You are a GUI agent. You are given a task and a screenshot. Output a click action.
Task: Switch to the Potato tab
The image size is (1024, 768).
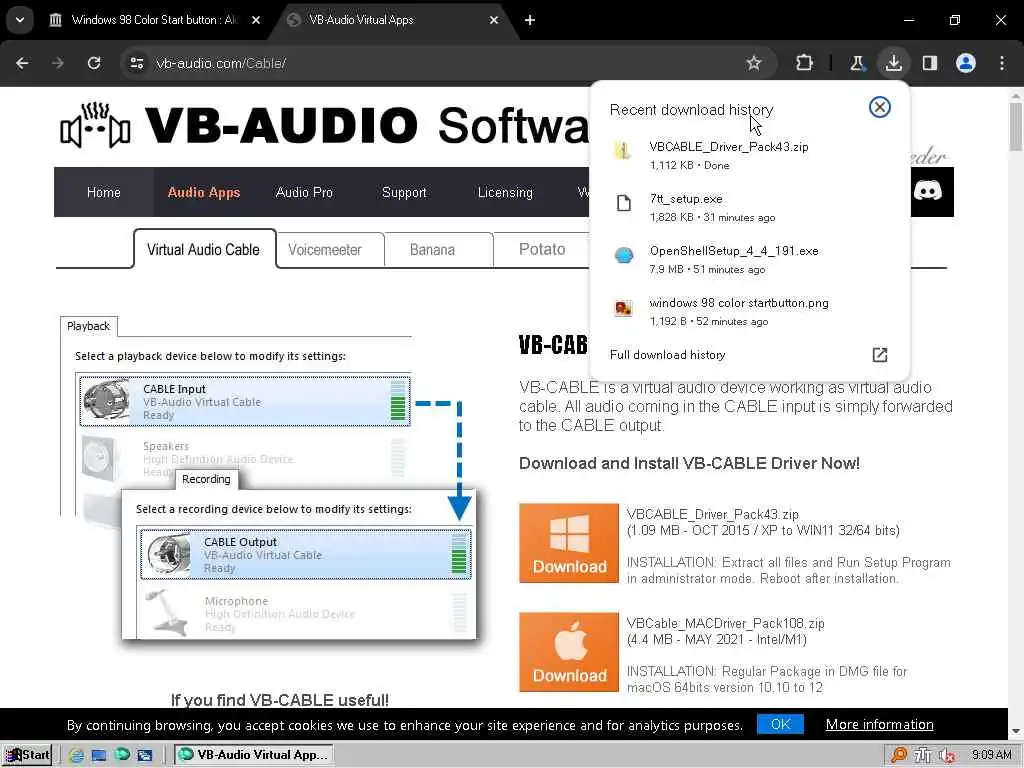[x=542, y=249]
